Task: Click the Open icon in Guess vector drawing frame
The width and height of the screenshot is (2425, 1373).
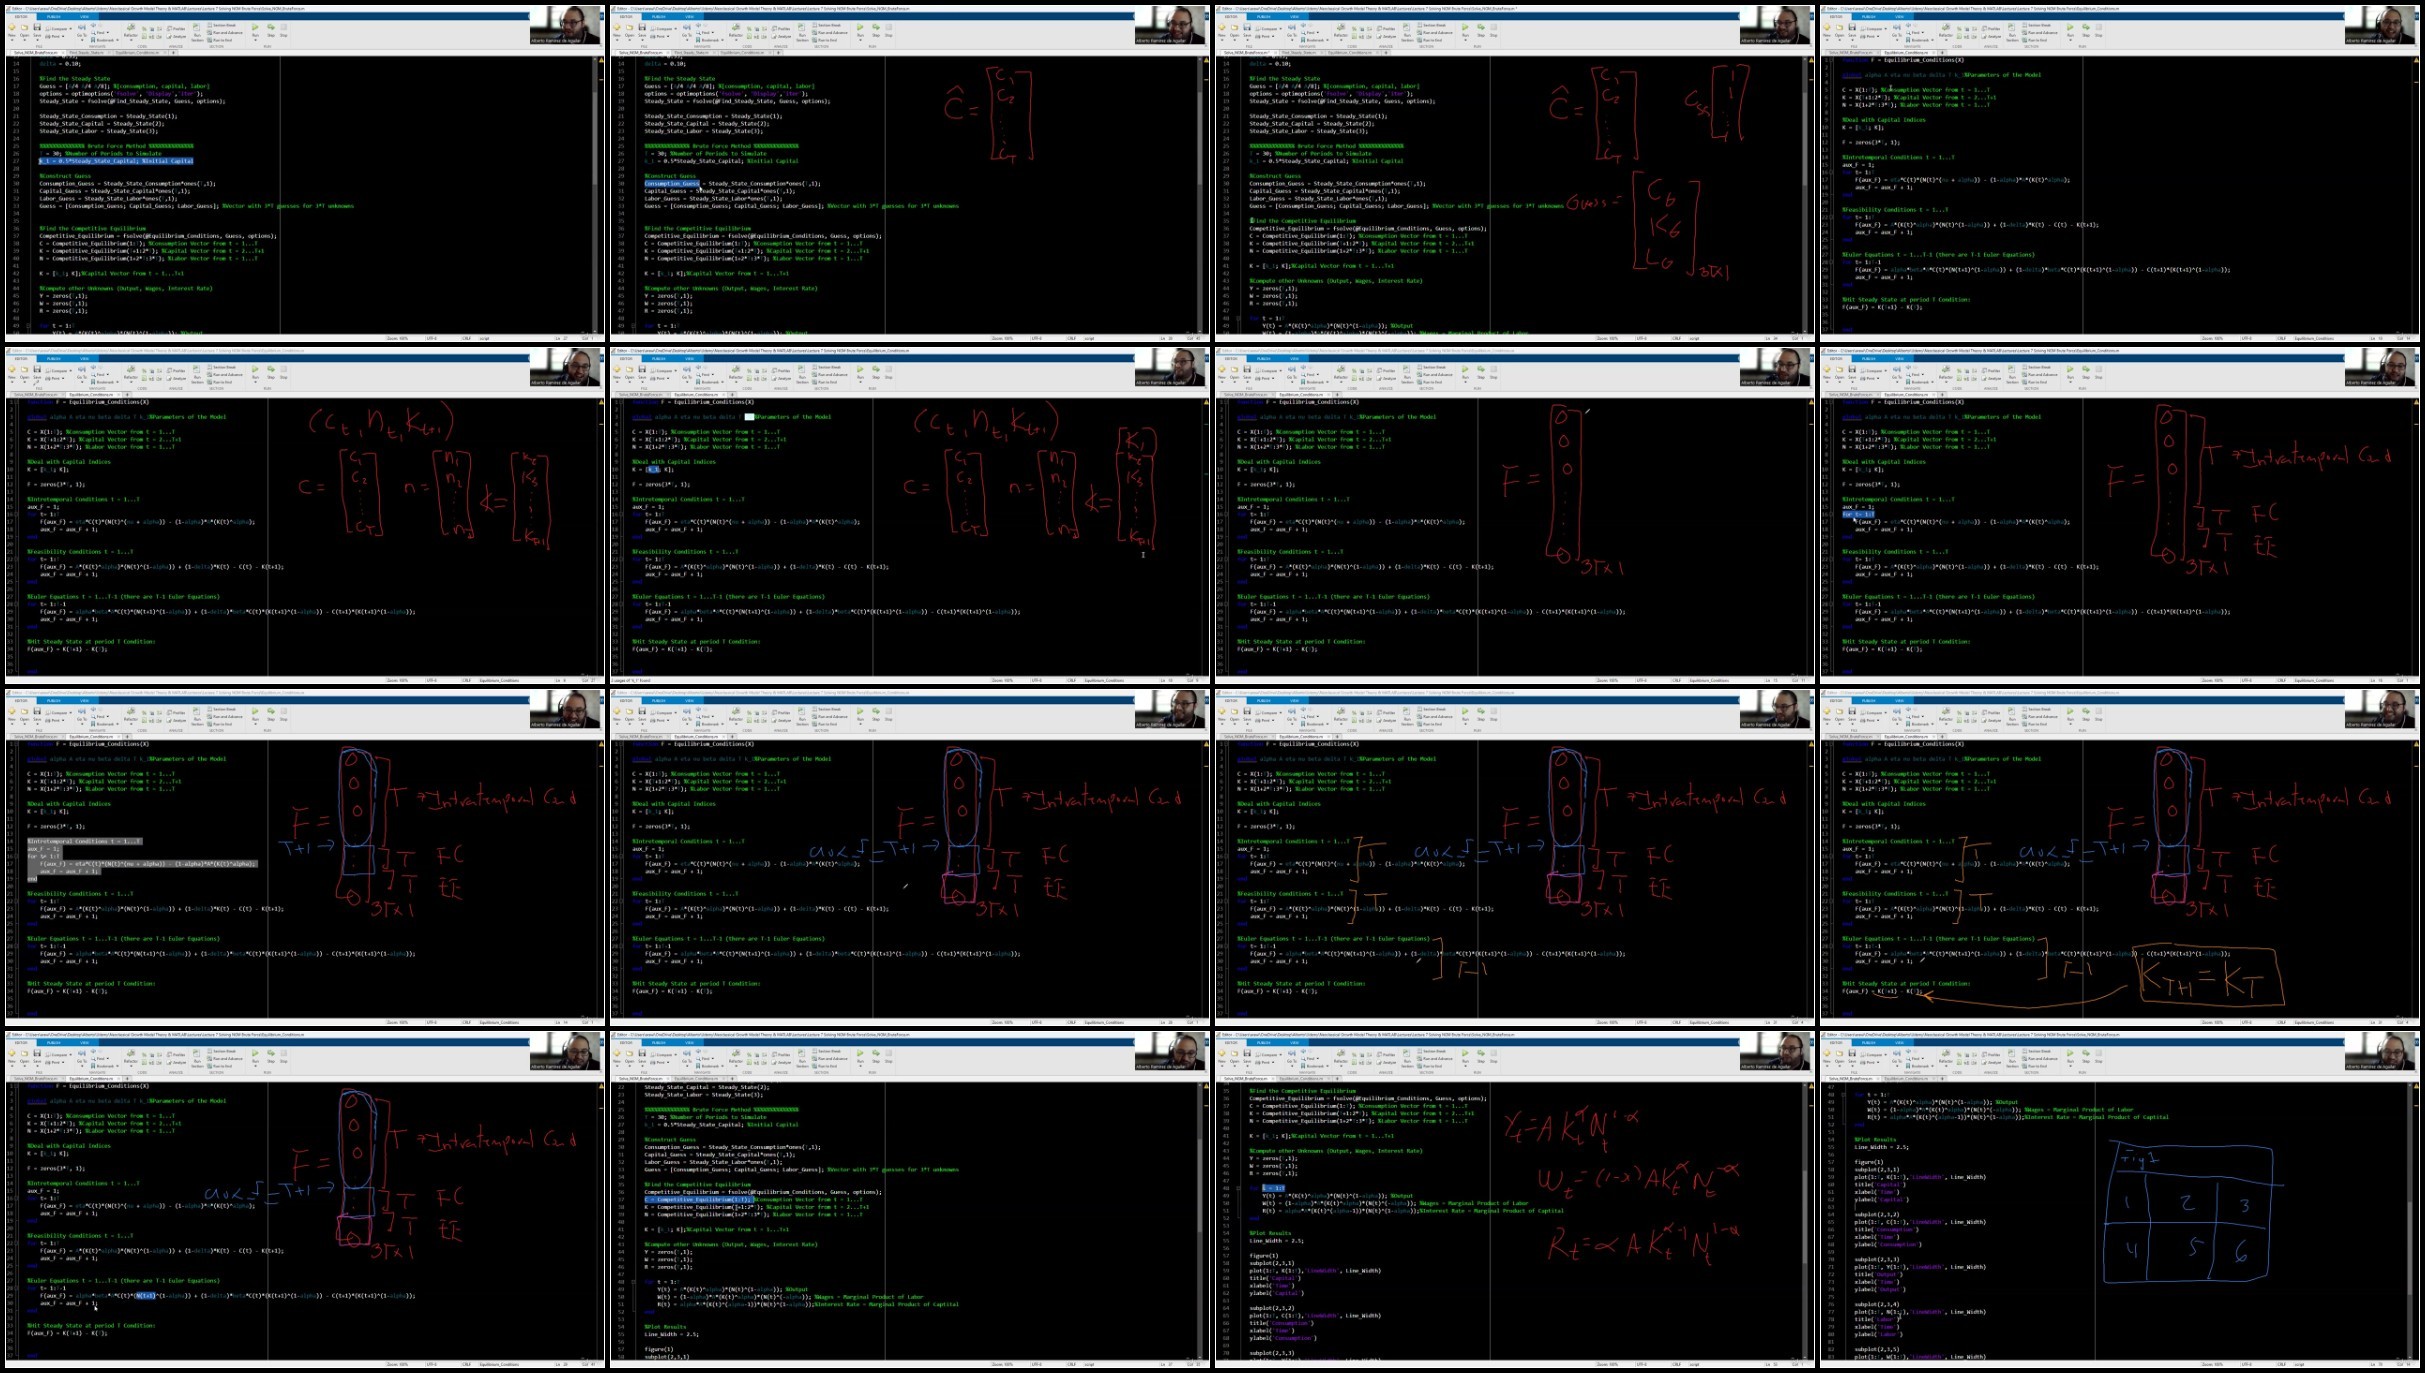Action: coord(1234,29)
